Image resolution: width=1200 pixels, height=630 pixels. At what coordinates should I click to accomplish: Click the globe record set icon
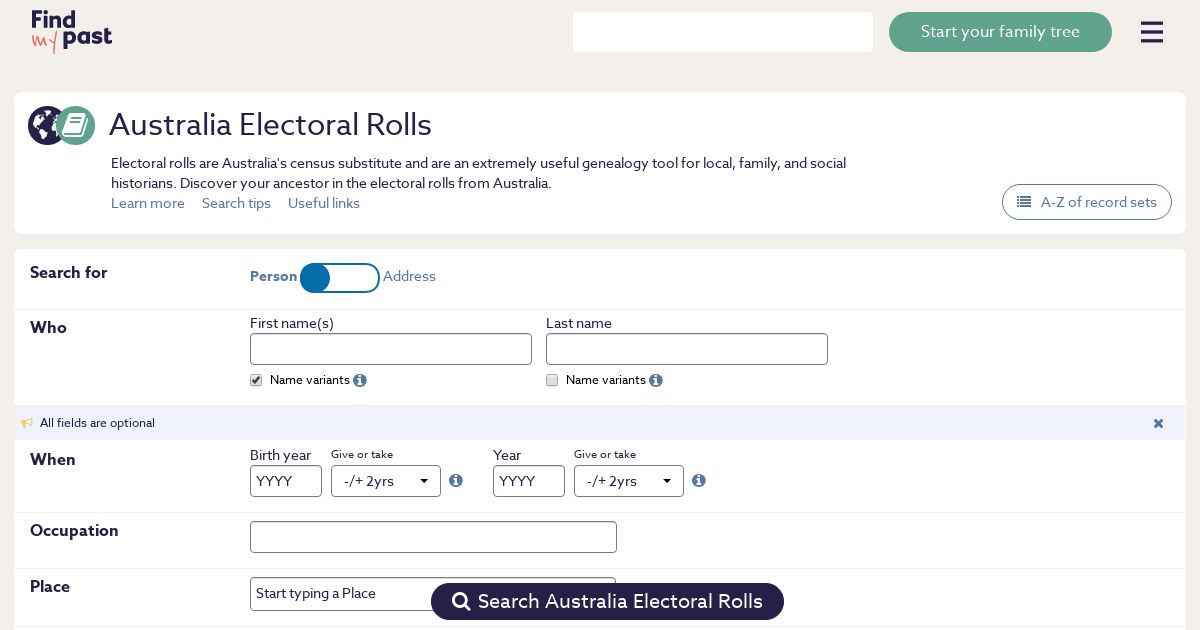point(45,126)
